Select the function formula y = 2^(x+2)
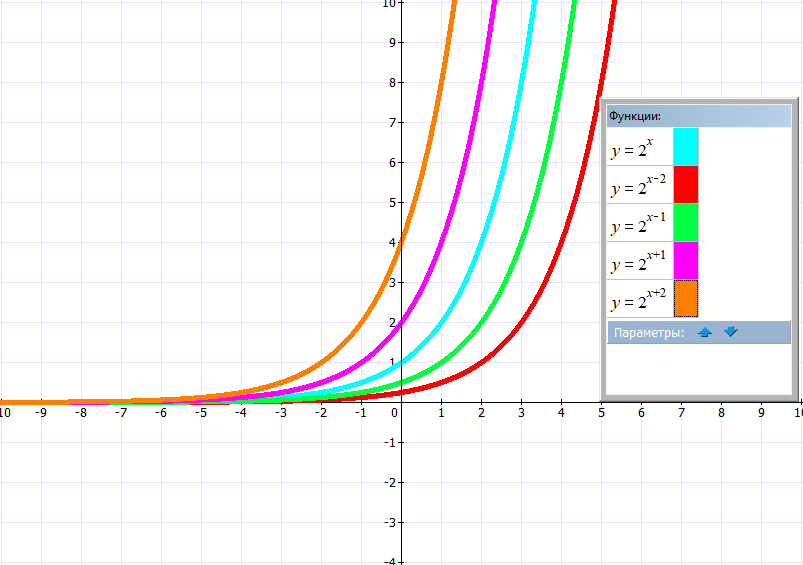The height and width of the screenshot is (565, 803). [638, 299]
